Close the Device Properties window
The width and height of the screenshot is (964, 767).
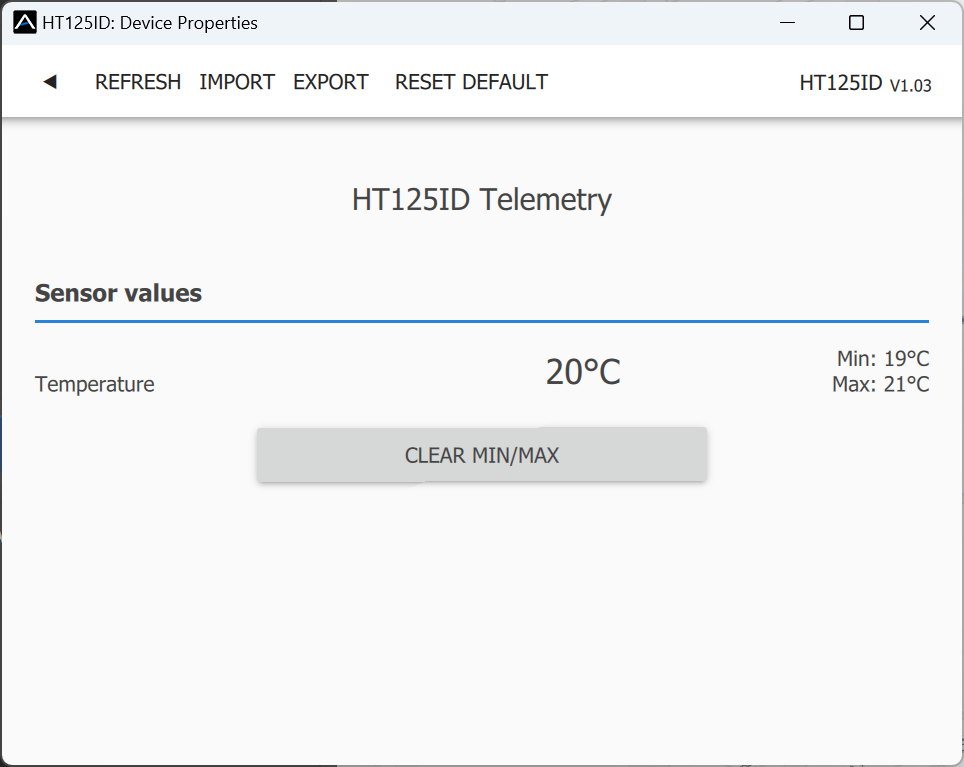tap(926, 21)
